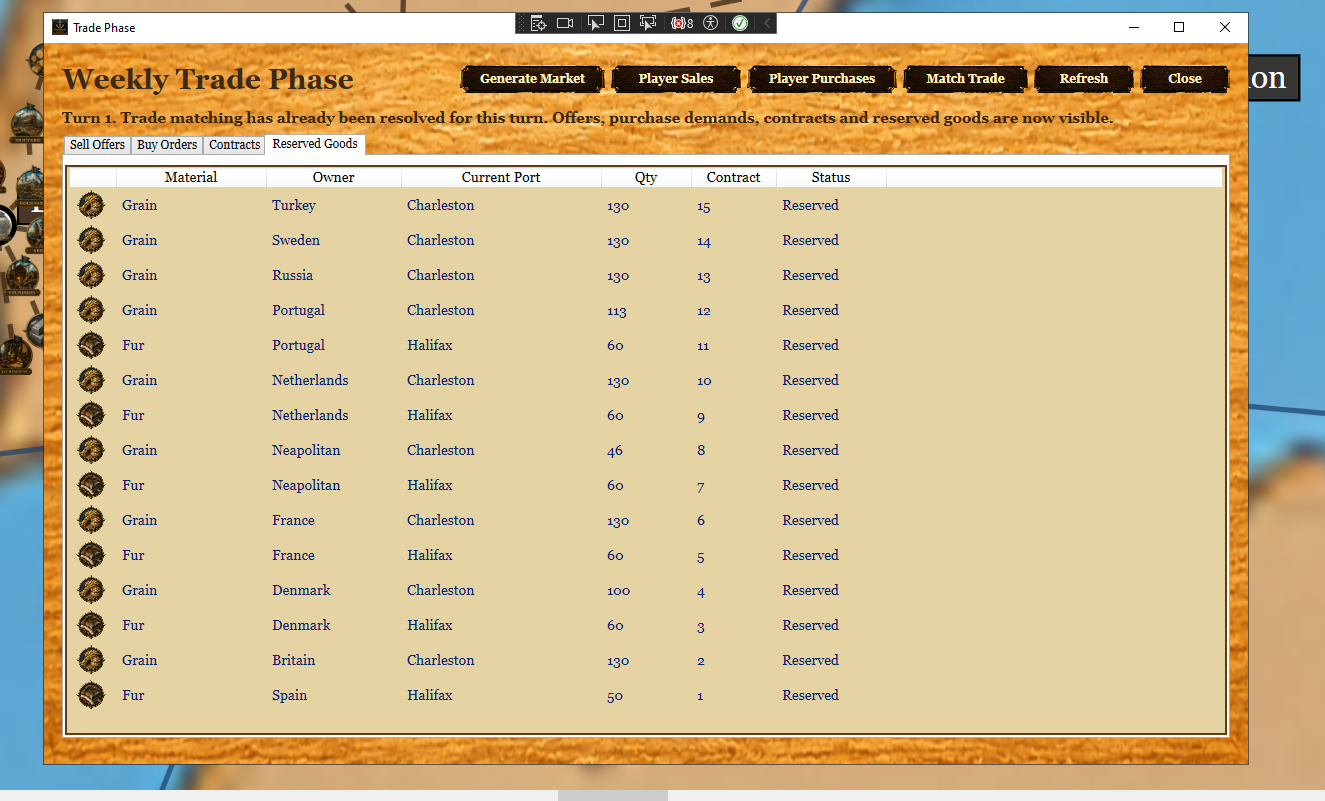
Task: Click the Fur icon in France's Halifax row
Action: coord(91,555)
